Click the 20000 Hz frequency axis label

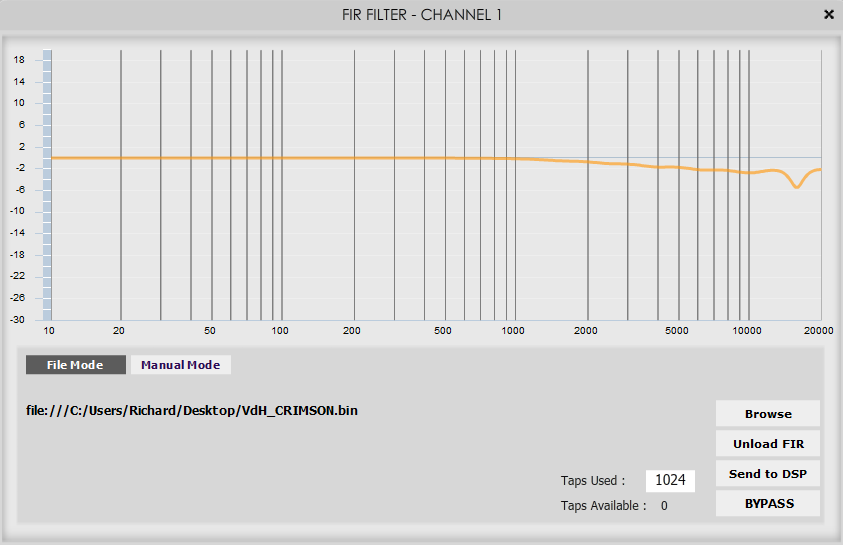point(818,331)
